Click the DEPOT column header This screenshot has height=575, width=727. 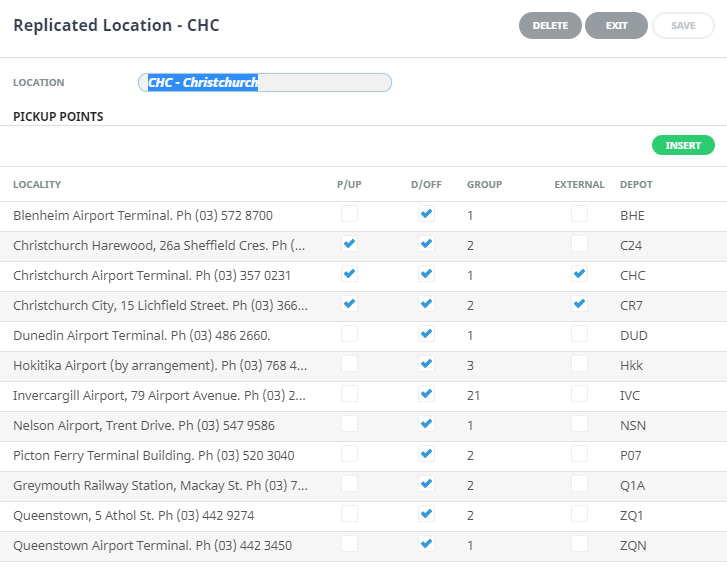coord(636,185)
